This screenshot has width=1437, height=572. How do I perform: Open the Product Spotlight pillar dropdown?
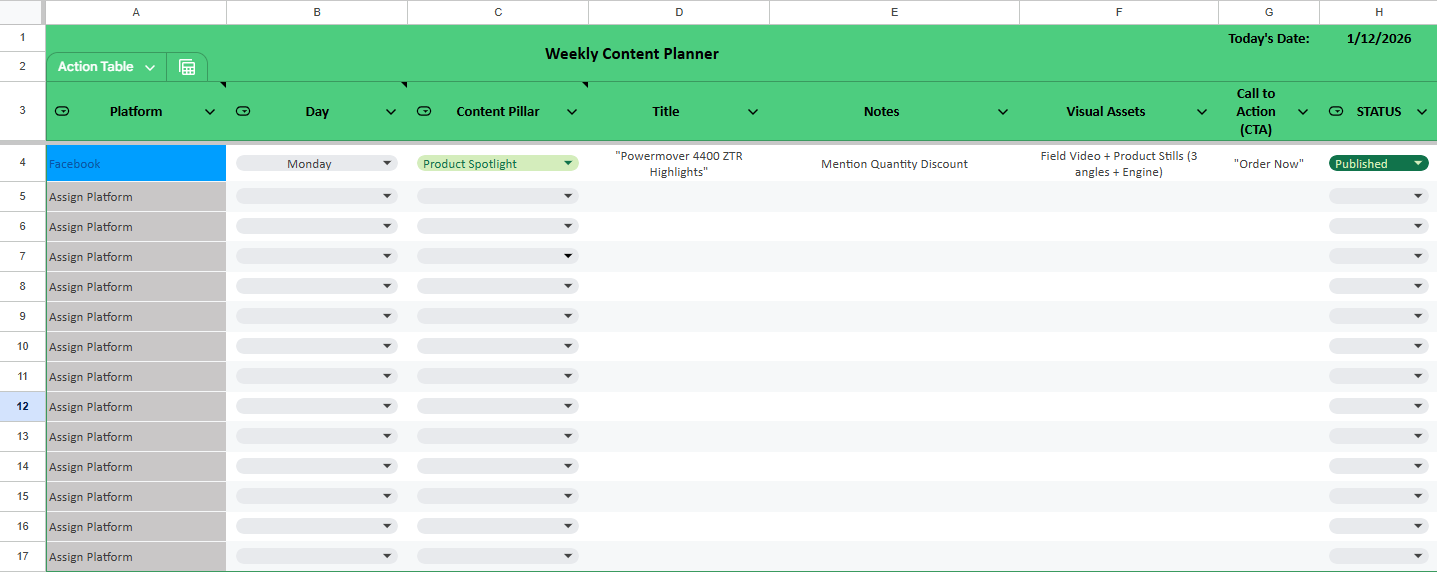tap(498, 163)
